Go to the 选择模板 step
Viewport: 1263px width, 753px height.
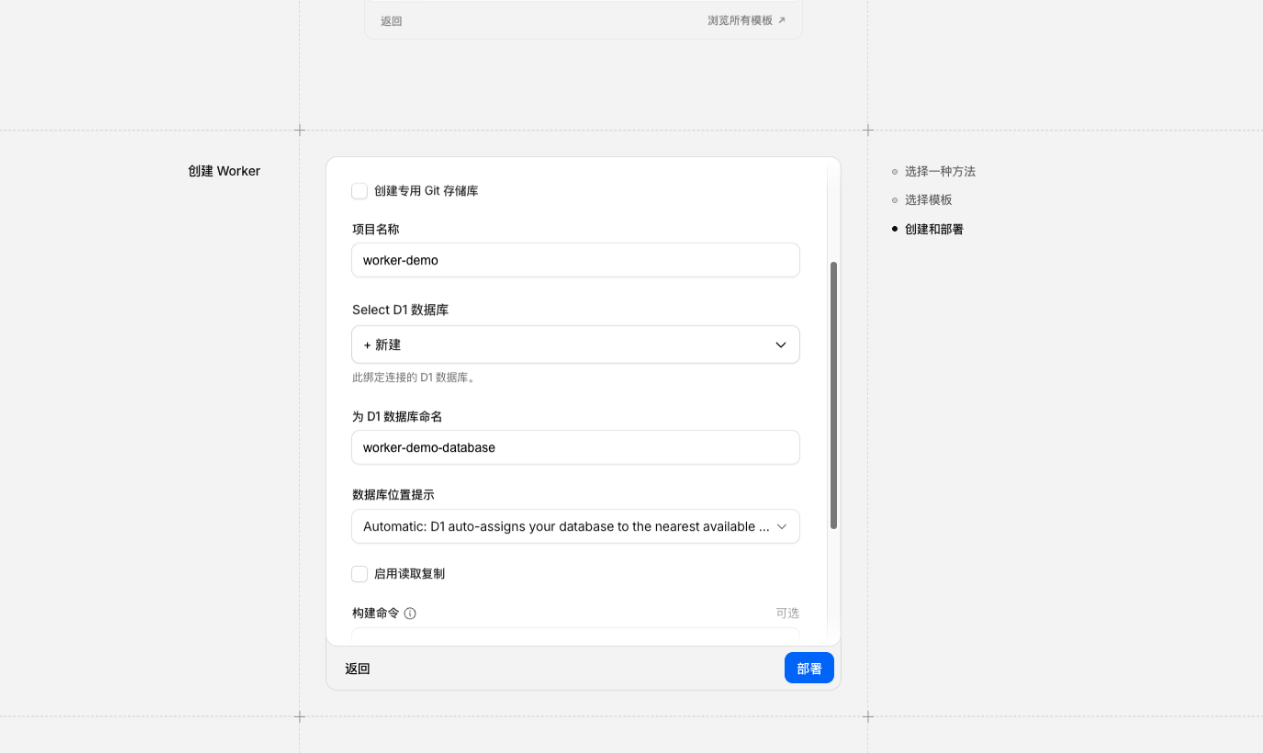pyautogui.click(x=927, y=200)
